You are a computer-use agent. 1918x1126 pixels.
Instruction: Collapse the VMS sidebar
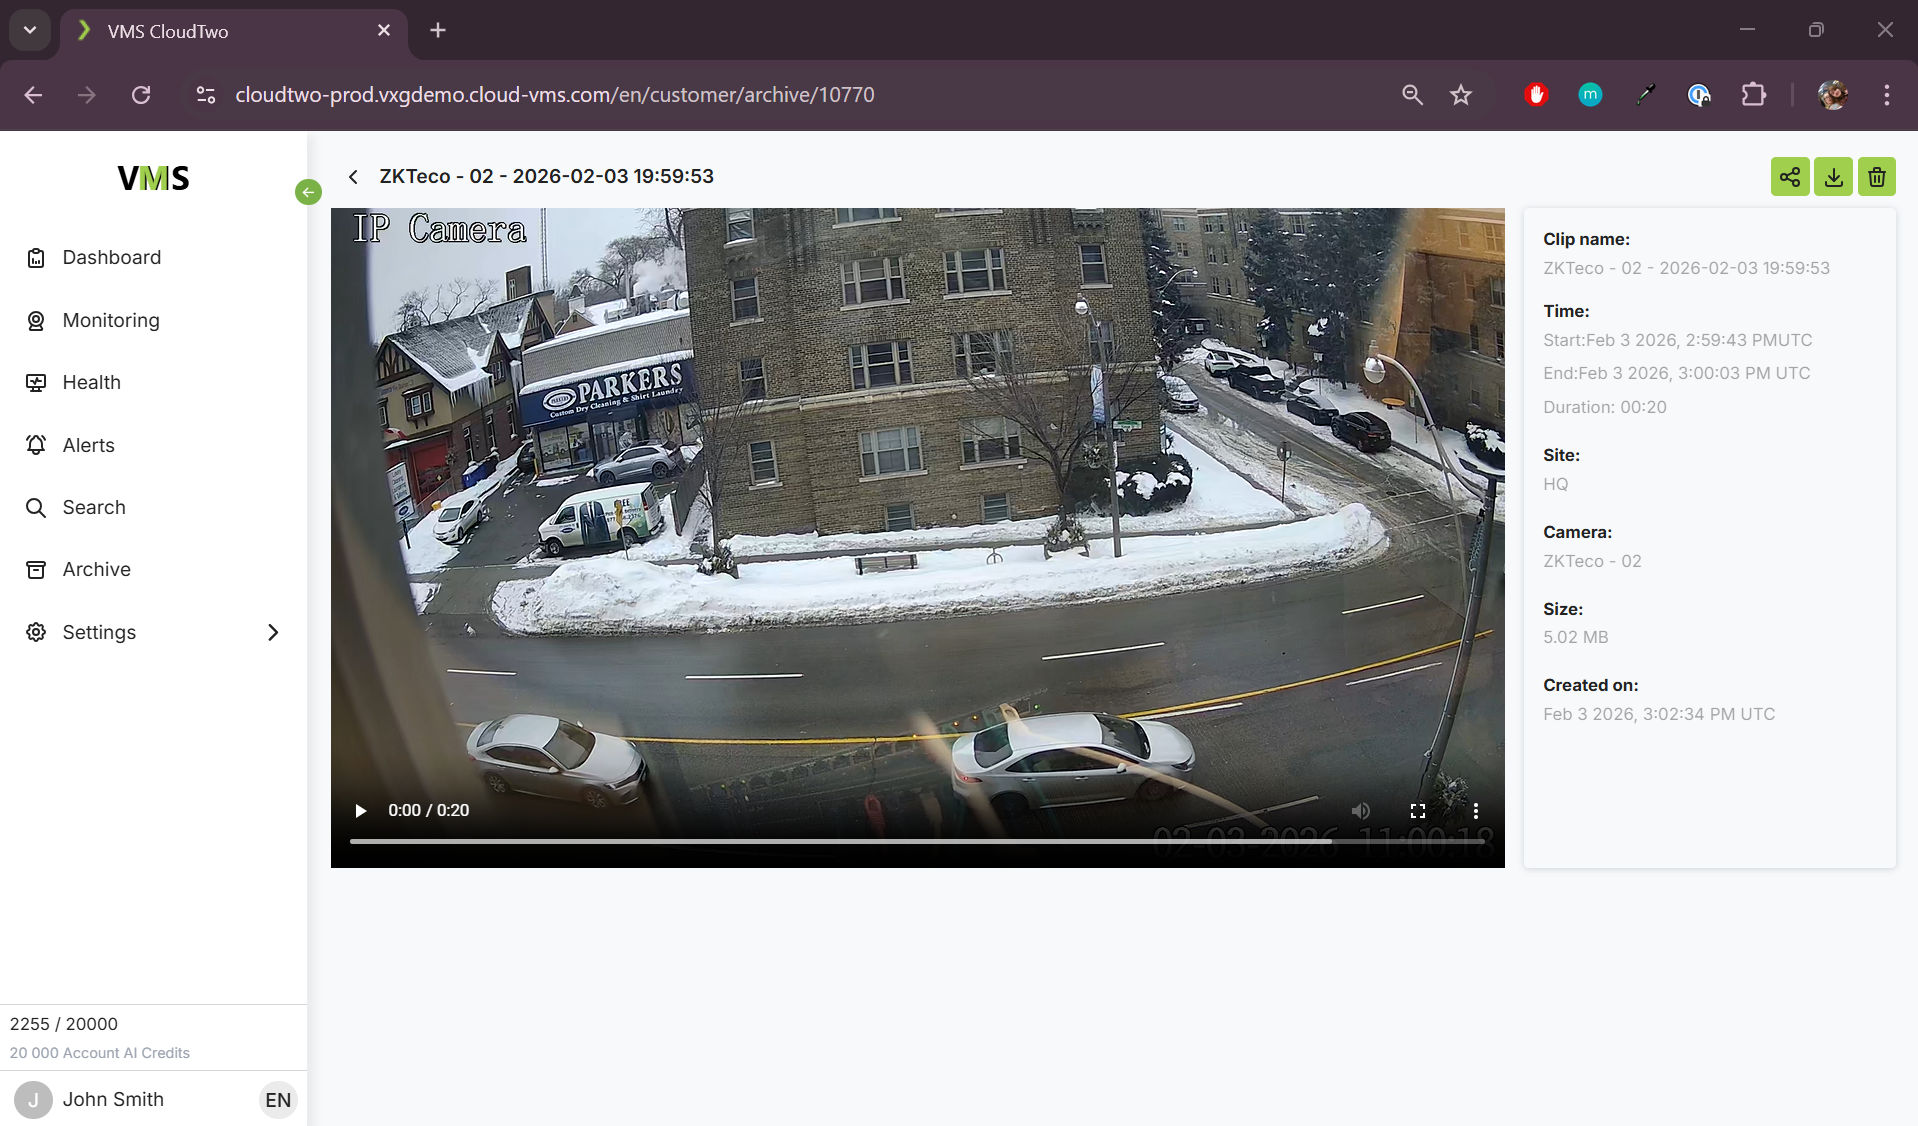coord(307,191)
